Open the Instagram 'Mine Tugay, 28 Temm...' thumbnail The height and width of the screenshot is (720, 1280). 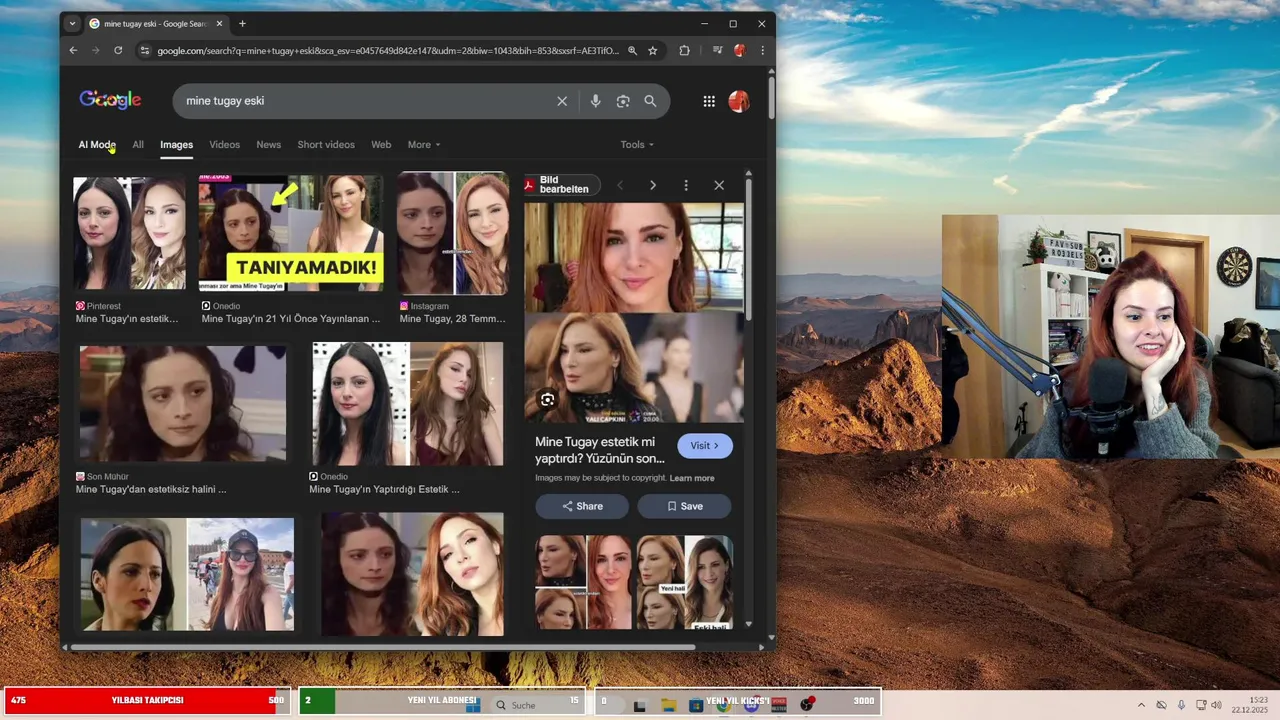click(x=453, y=233)
